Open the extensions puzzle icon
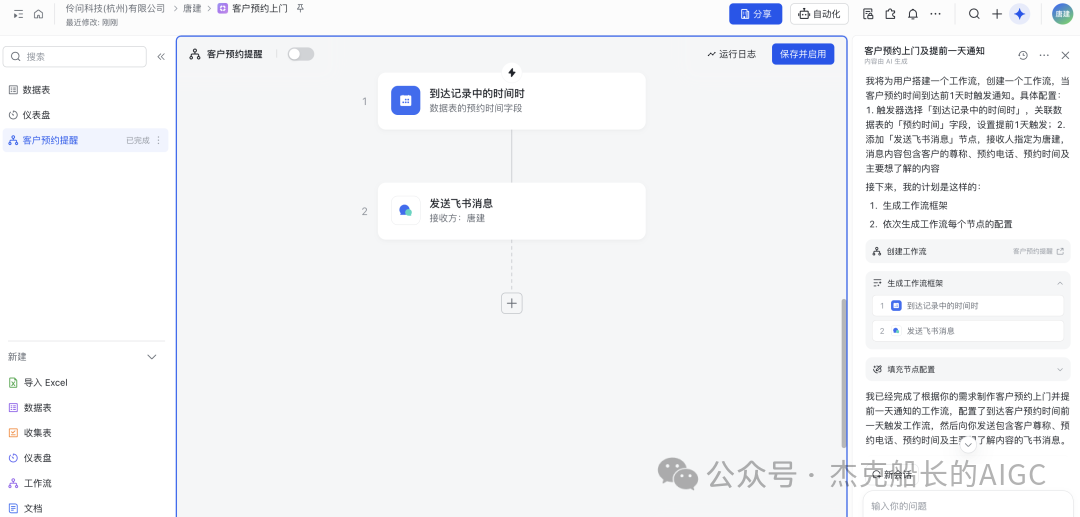This screenshot has width=1080, height=517. (x=890, y=14)
